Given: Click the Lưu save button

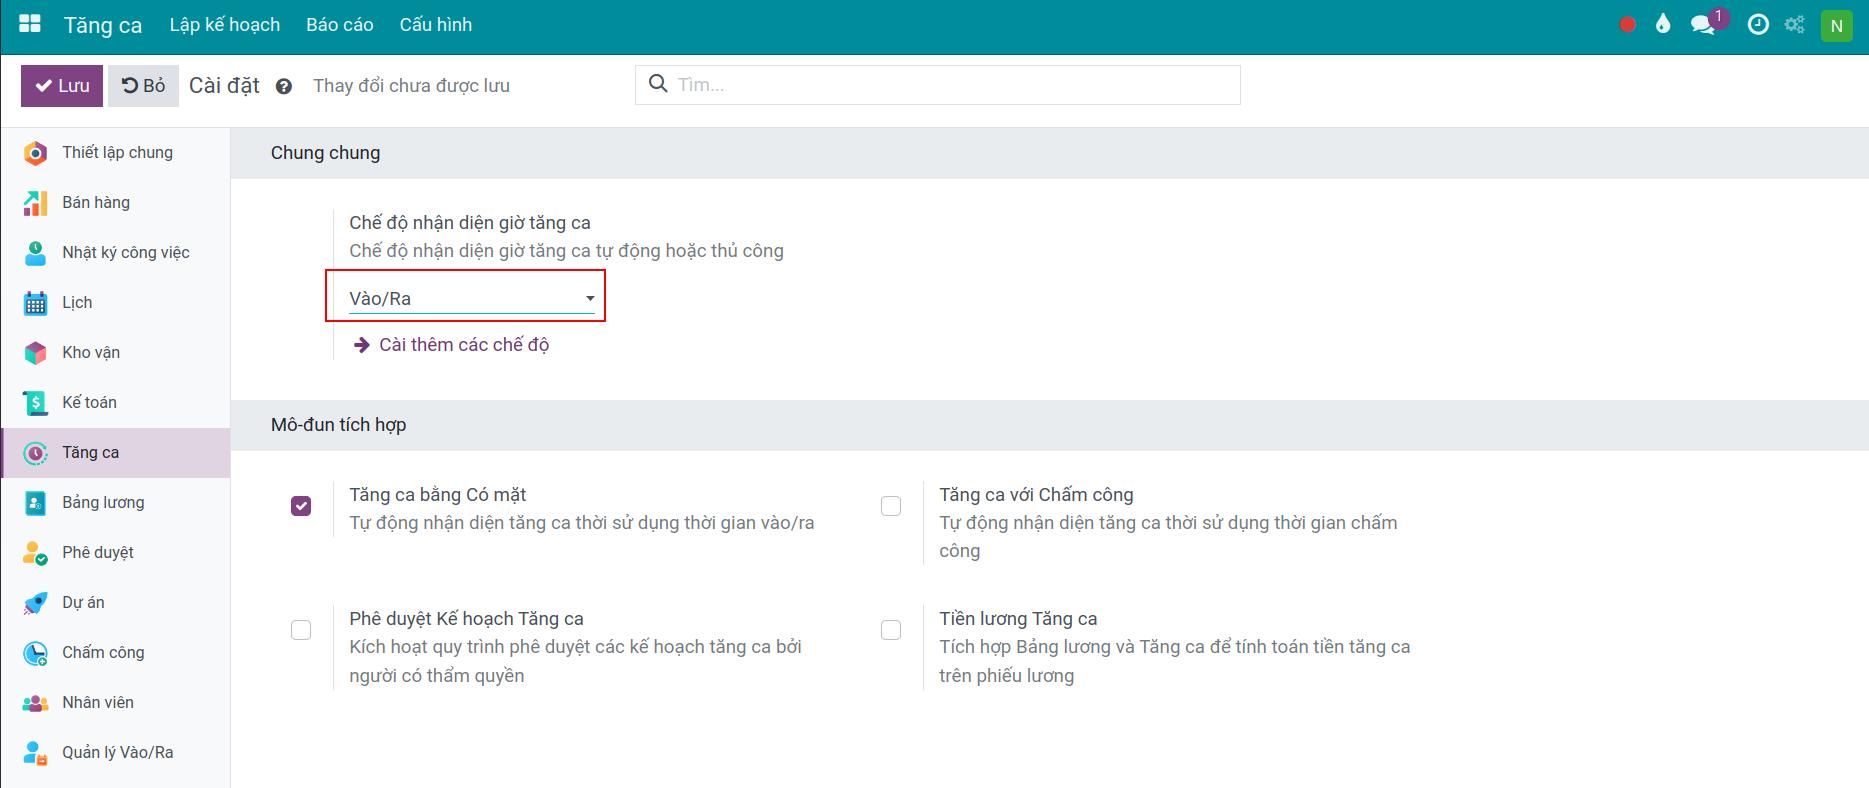Looking at the screenshot, I should point(62,86).
